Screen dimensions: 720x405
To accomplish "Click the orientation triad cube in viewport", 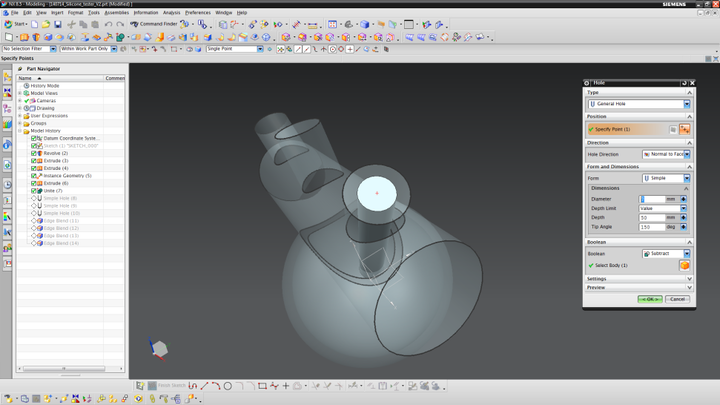I will point(159,349).
